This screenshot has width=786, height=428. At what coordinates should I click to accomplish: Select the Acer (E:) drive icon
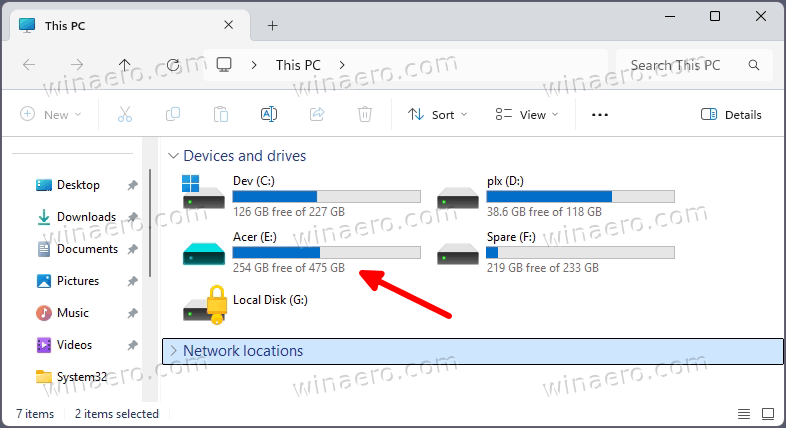(x=204, y=254)
